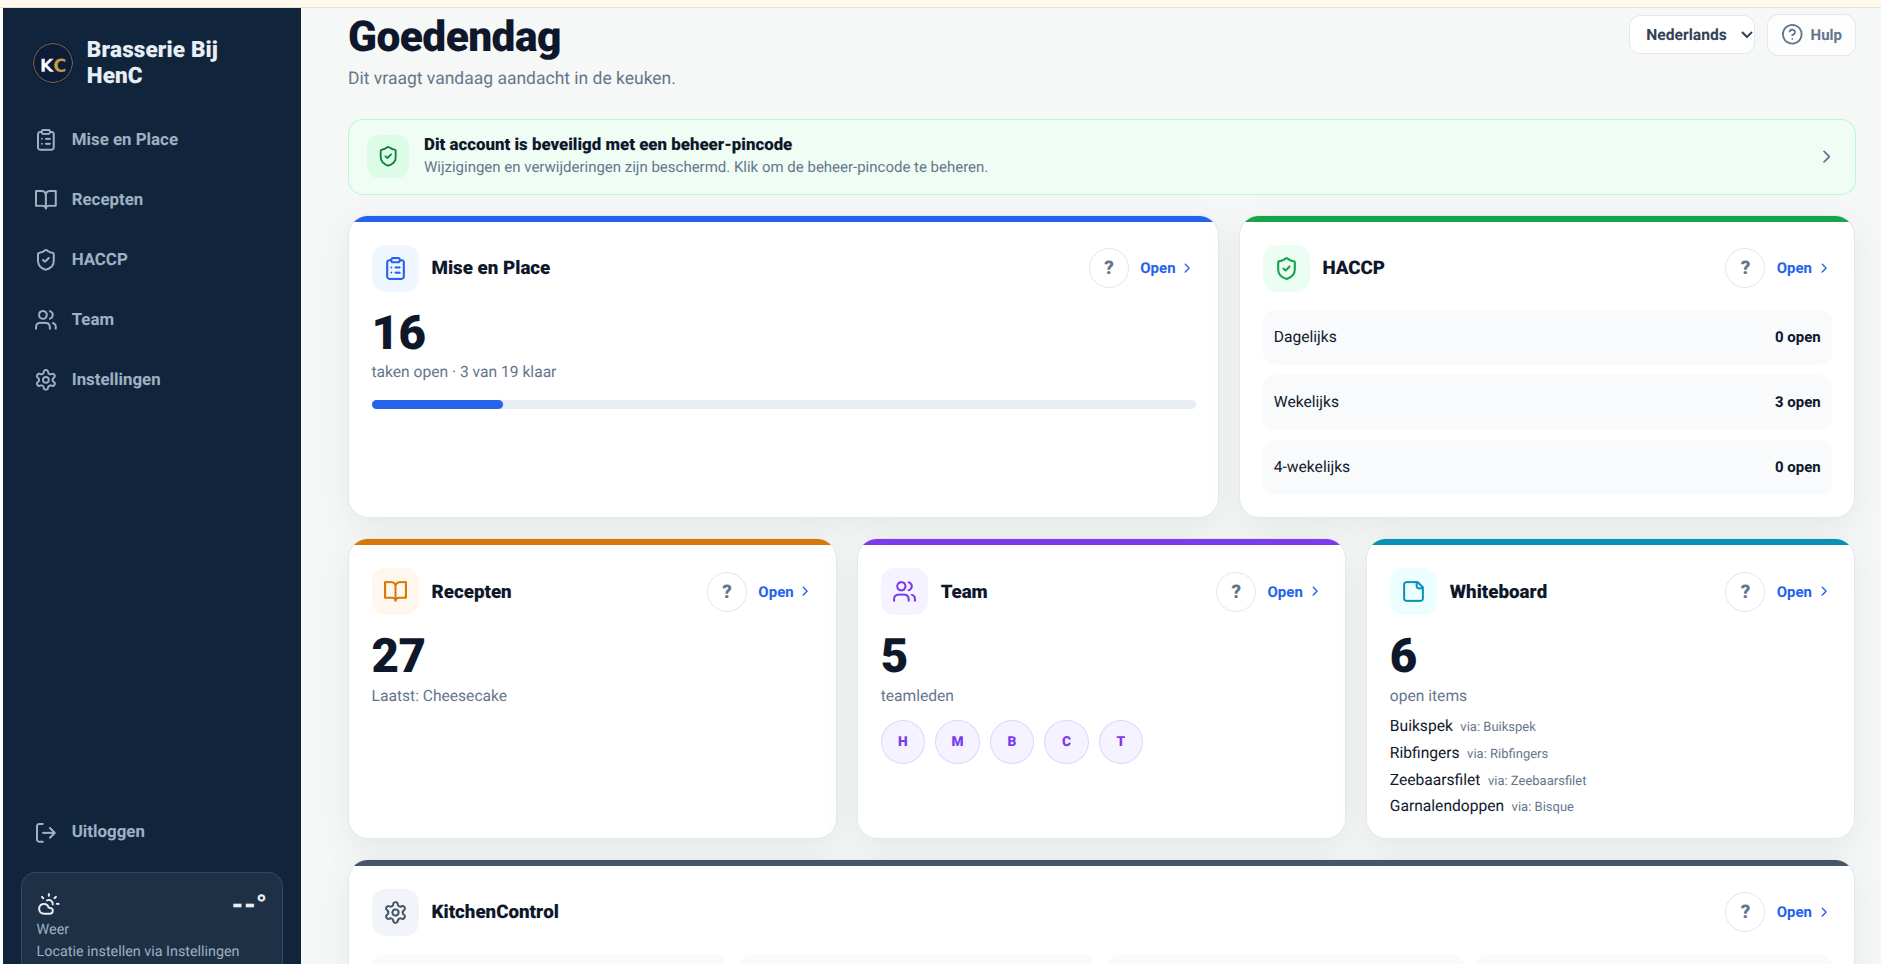Open Instellingen in sidebar
This screenshot has width=1881, height=964.
point(151,380)
